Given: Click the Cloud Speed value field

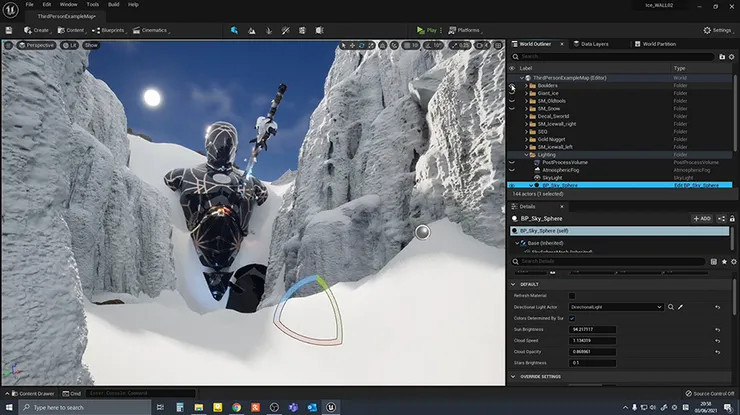Looking at the screenshot, I should tap(592, 340).
